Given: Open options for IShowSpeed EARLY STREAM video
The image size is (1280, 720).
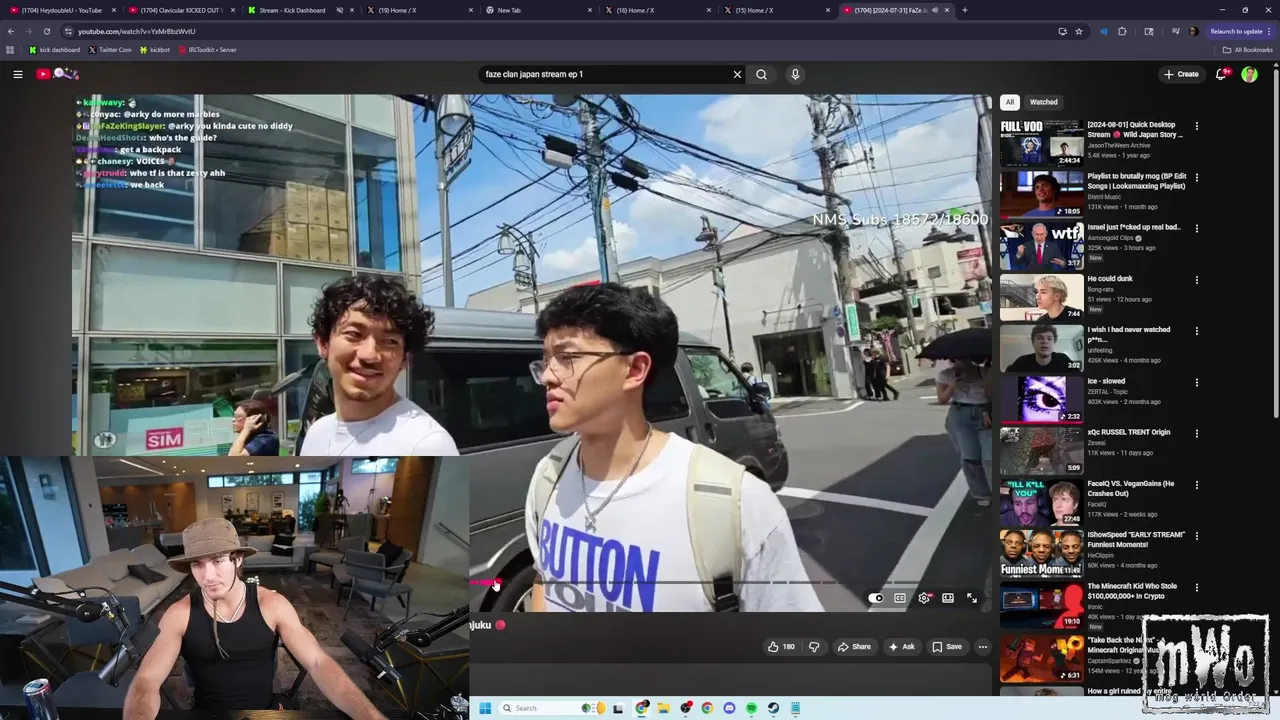Looking at the screenshot, I should tap(1196, 536).
